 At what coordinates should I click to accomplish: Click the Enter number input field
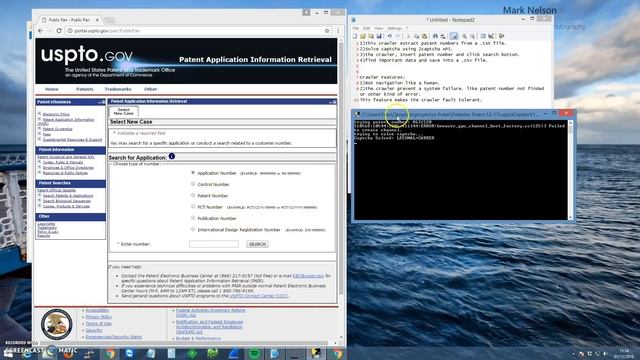(x=214, y=244)
